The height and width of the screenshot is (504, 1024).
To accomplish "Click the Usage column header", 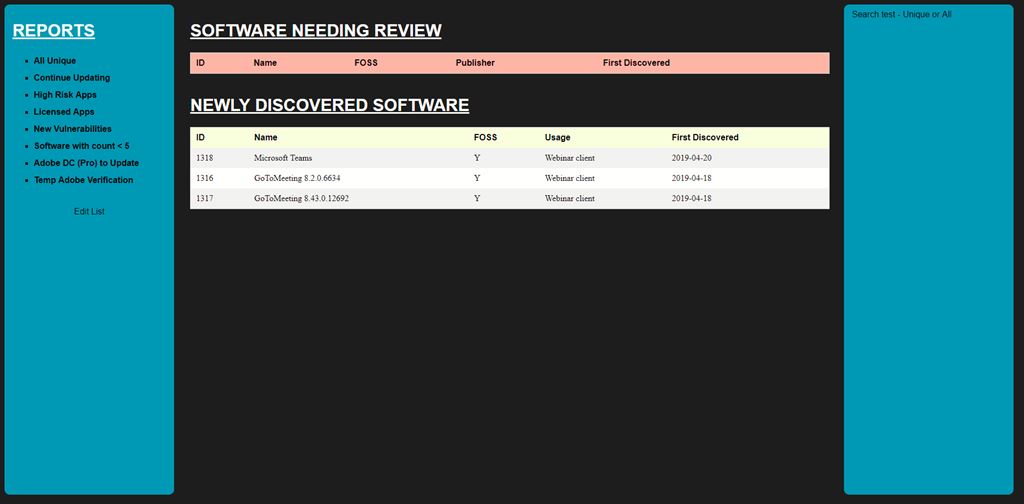I will 557,138.
